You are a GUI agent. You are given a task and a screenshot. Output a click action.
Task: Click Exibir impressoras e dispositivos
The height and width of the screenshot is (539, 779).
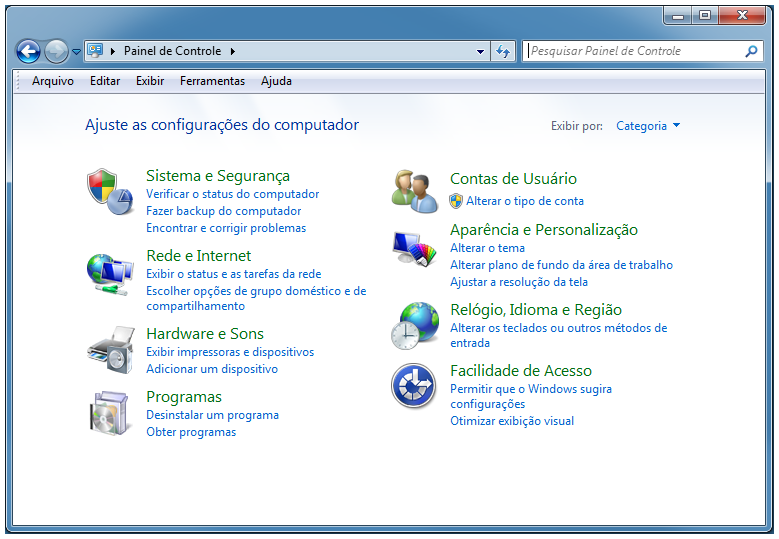tap(230, 352)
